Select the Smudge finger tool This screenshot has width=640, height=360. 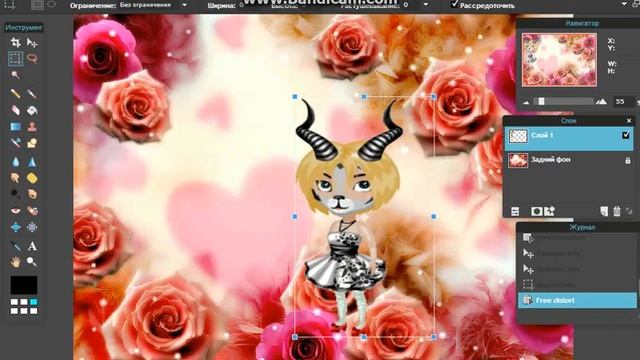16,178
